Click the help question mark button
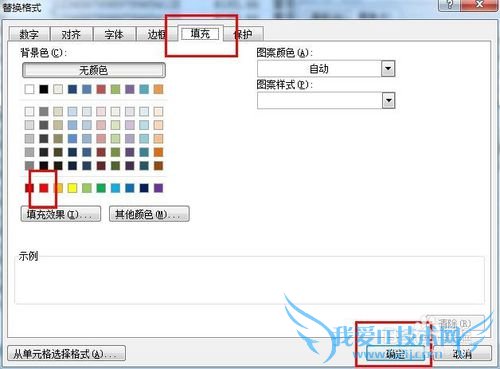The height and width of the screenshot is (369, 500). click(x=449, y=5)
